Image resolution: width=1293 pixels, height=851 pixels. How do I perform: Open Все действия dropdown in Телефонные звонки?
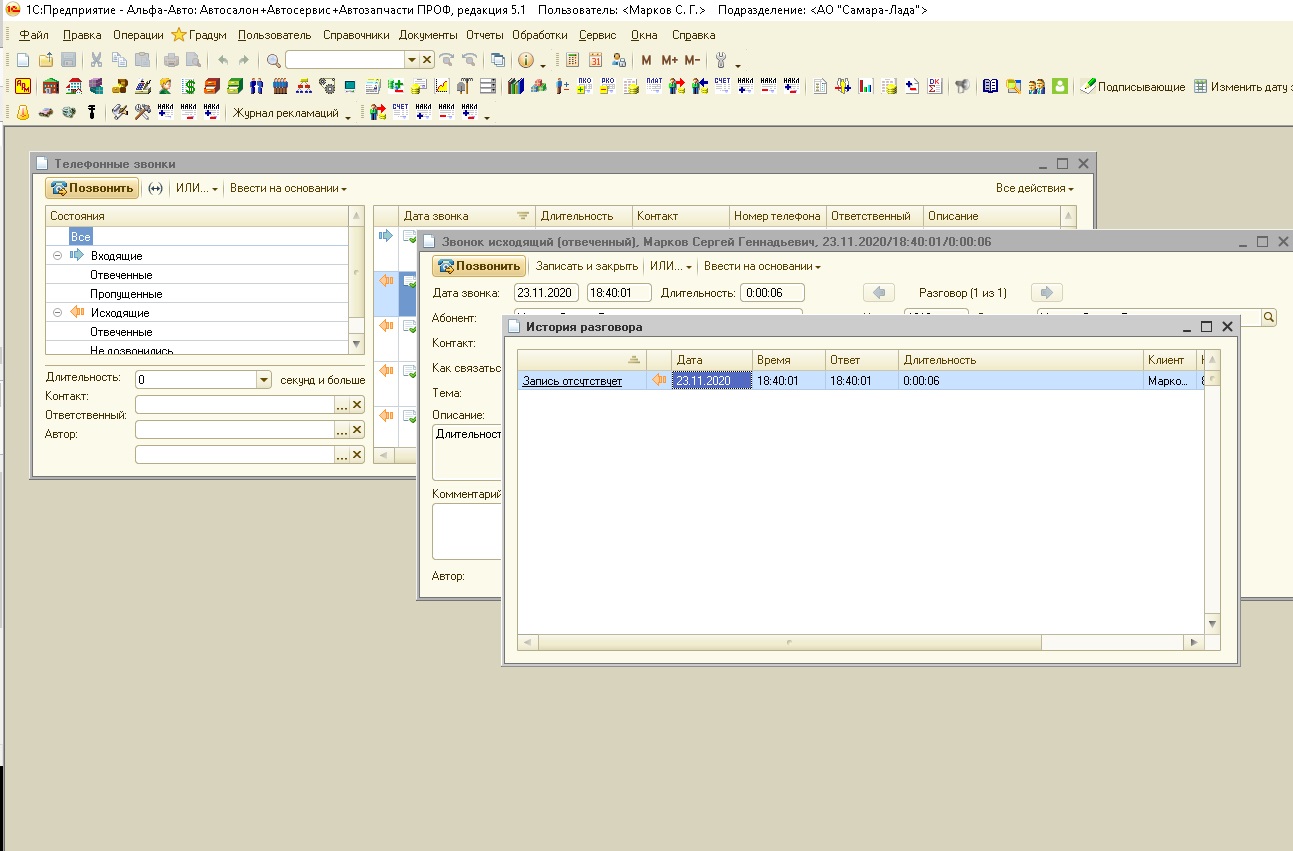coord(1035,188)
